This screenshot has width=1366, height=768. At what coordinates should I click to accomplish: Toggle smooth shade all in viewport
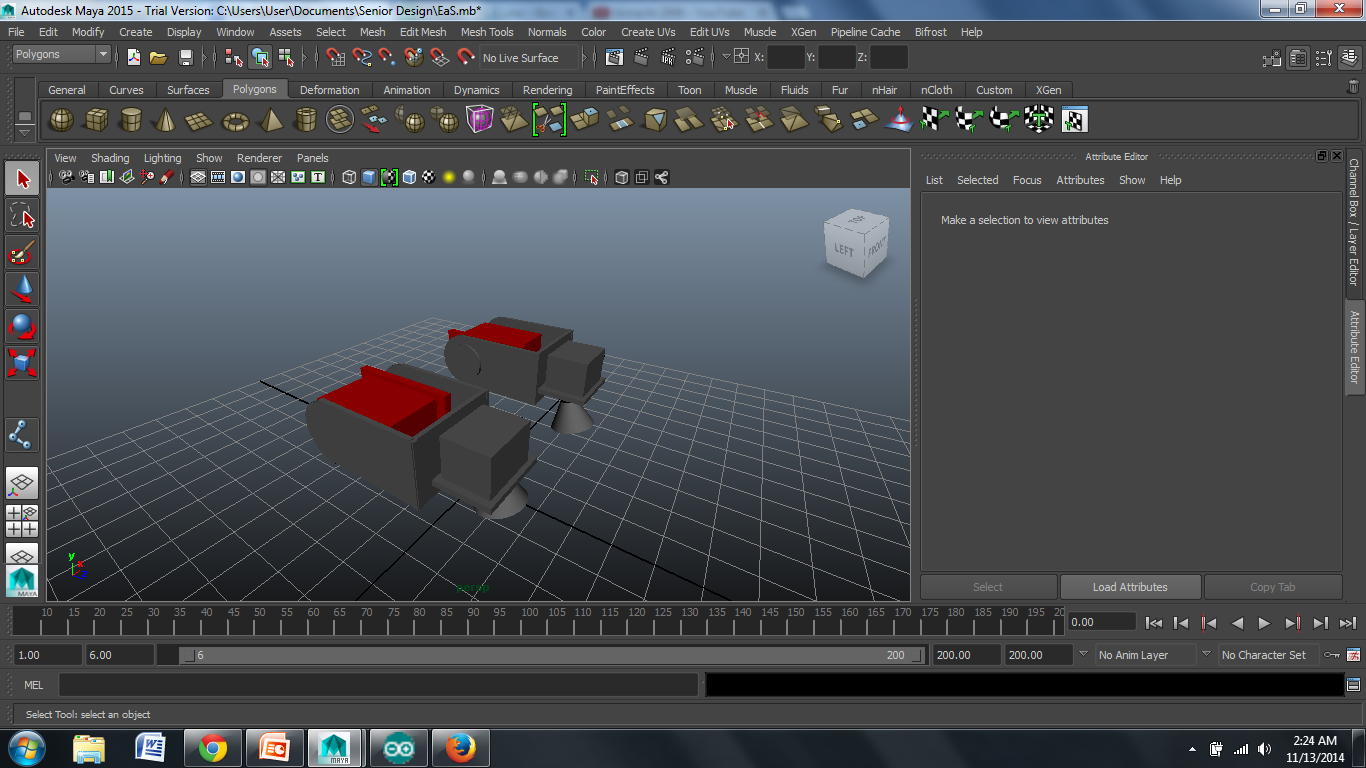(369, 177)
